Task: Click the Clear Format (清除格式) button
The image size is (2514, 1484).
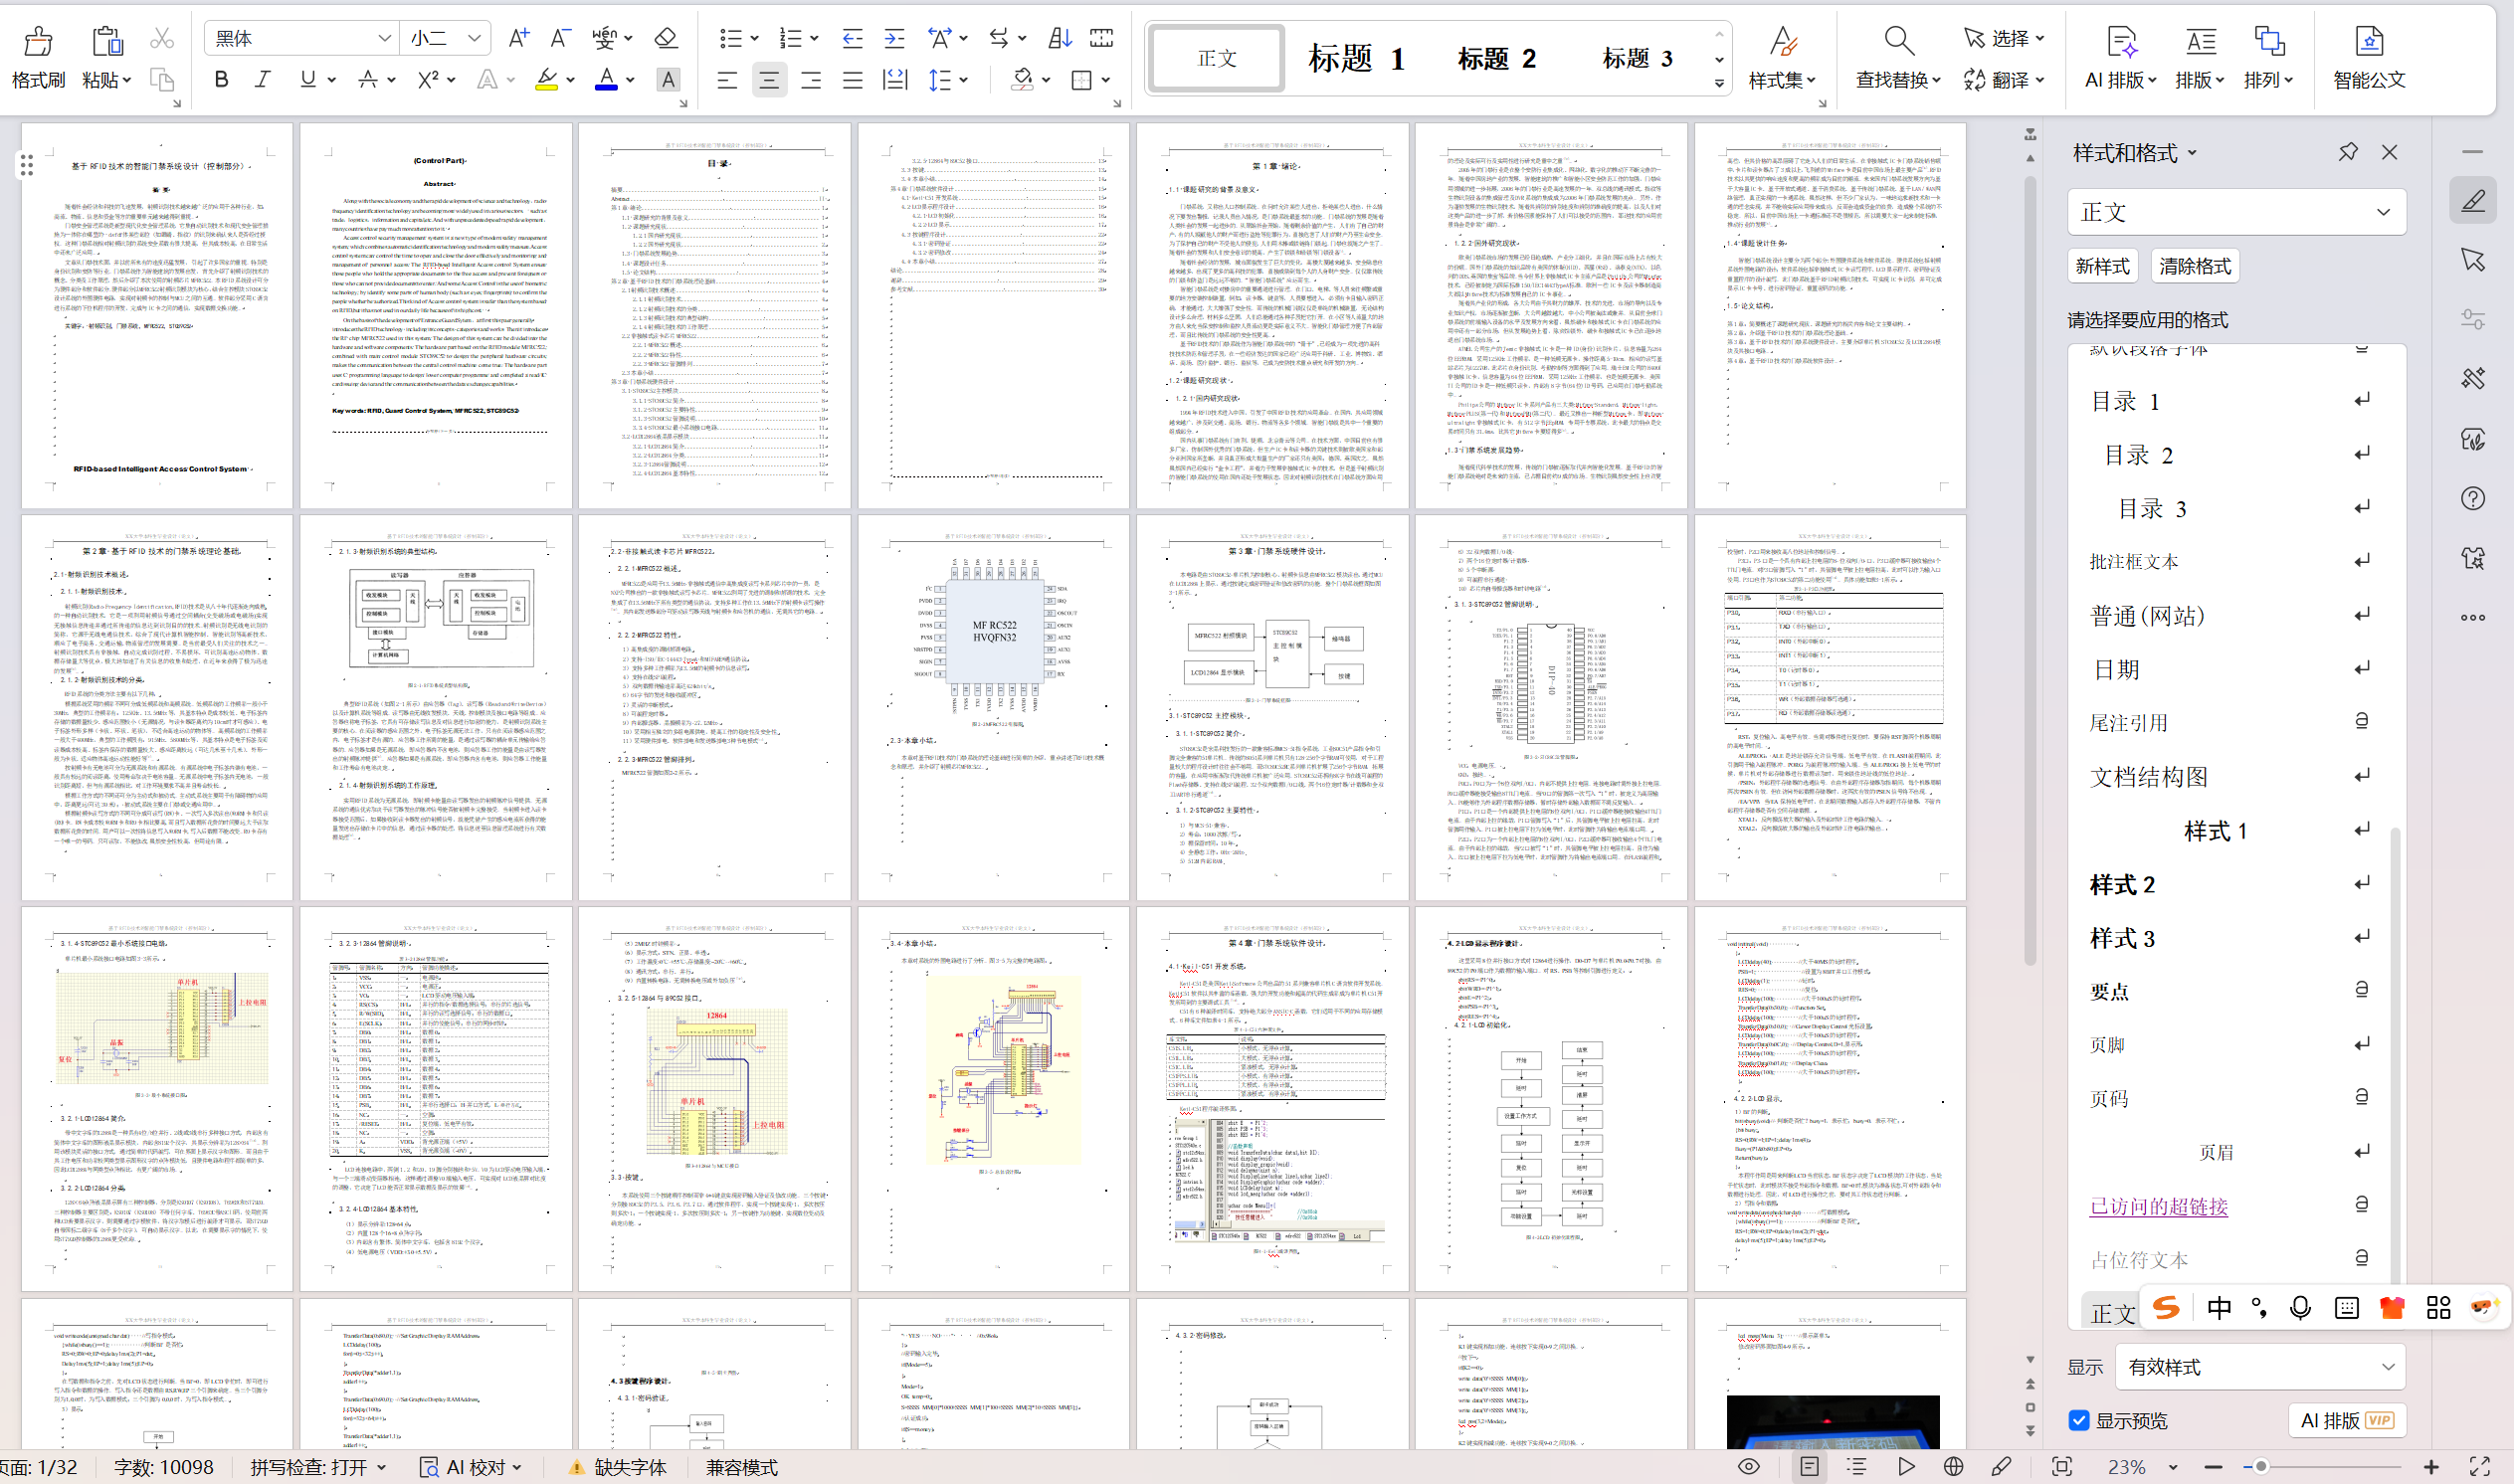Action: pos(2194,266)
